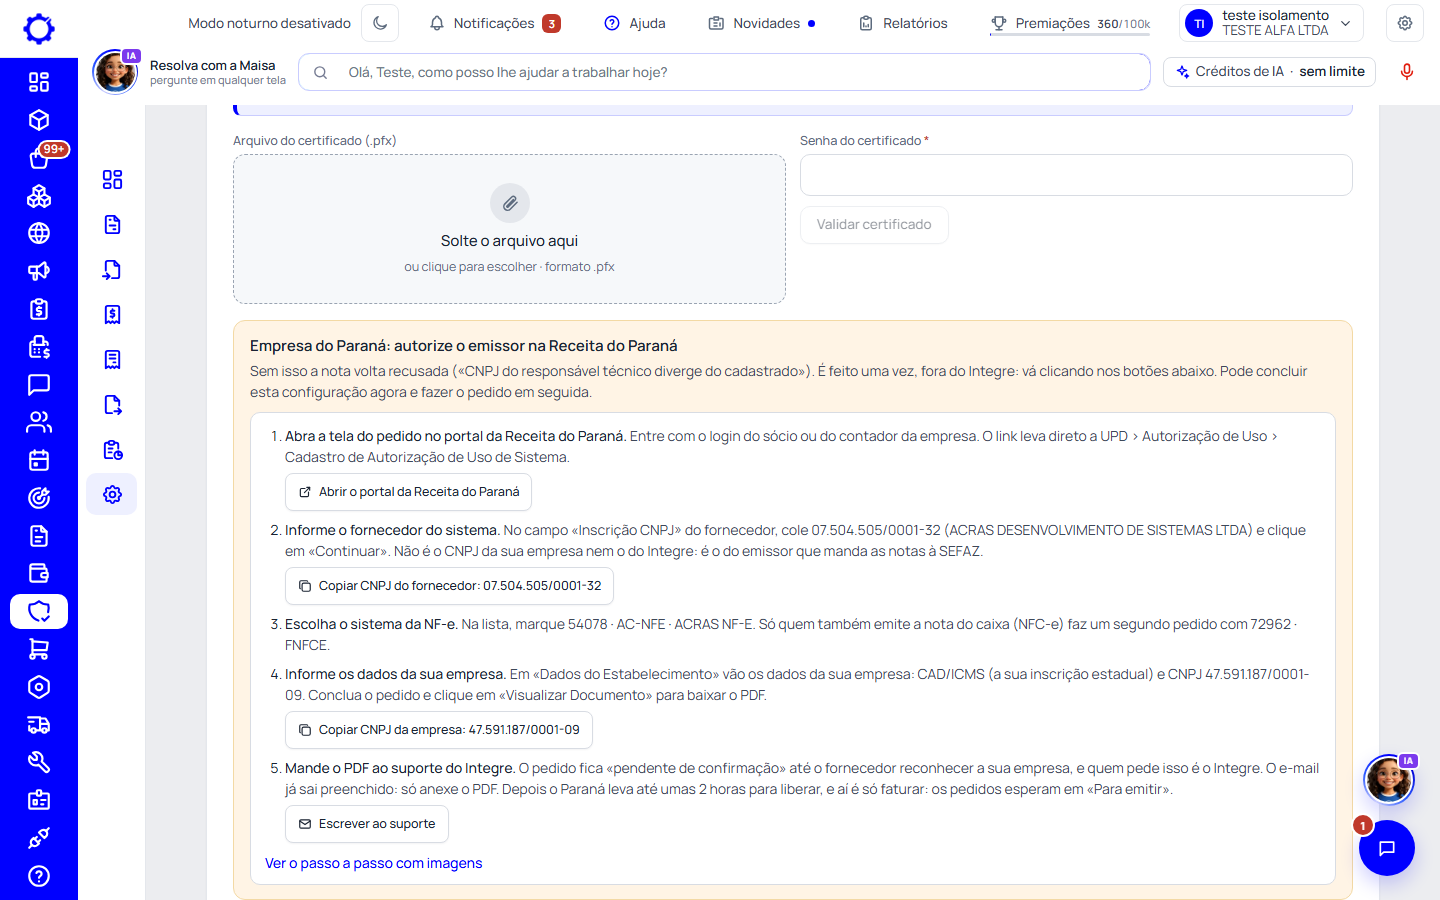Open the megaphone marketing icon
This screenshot has height=900, width=1440.
(39, 271)
